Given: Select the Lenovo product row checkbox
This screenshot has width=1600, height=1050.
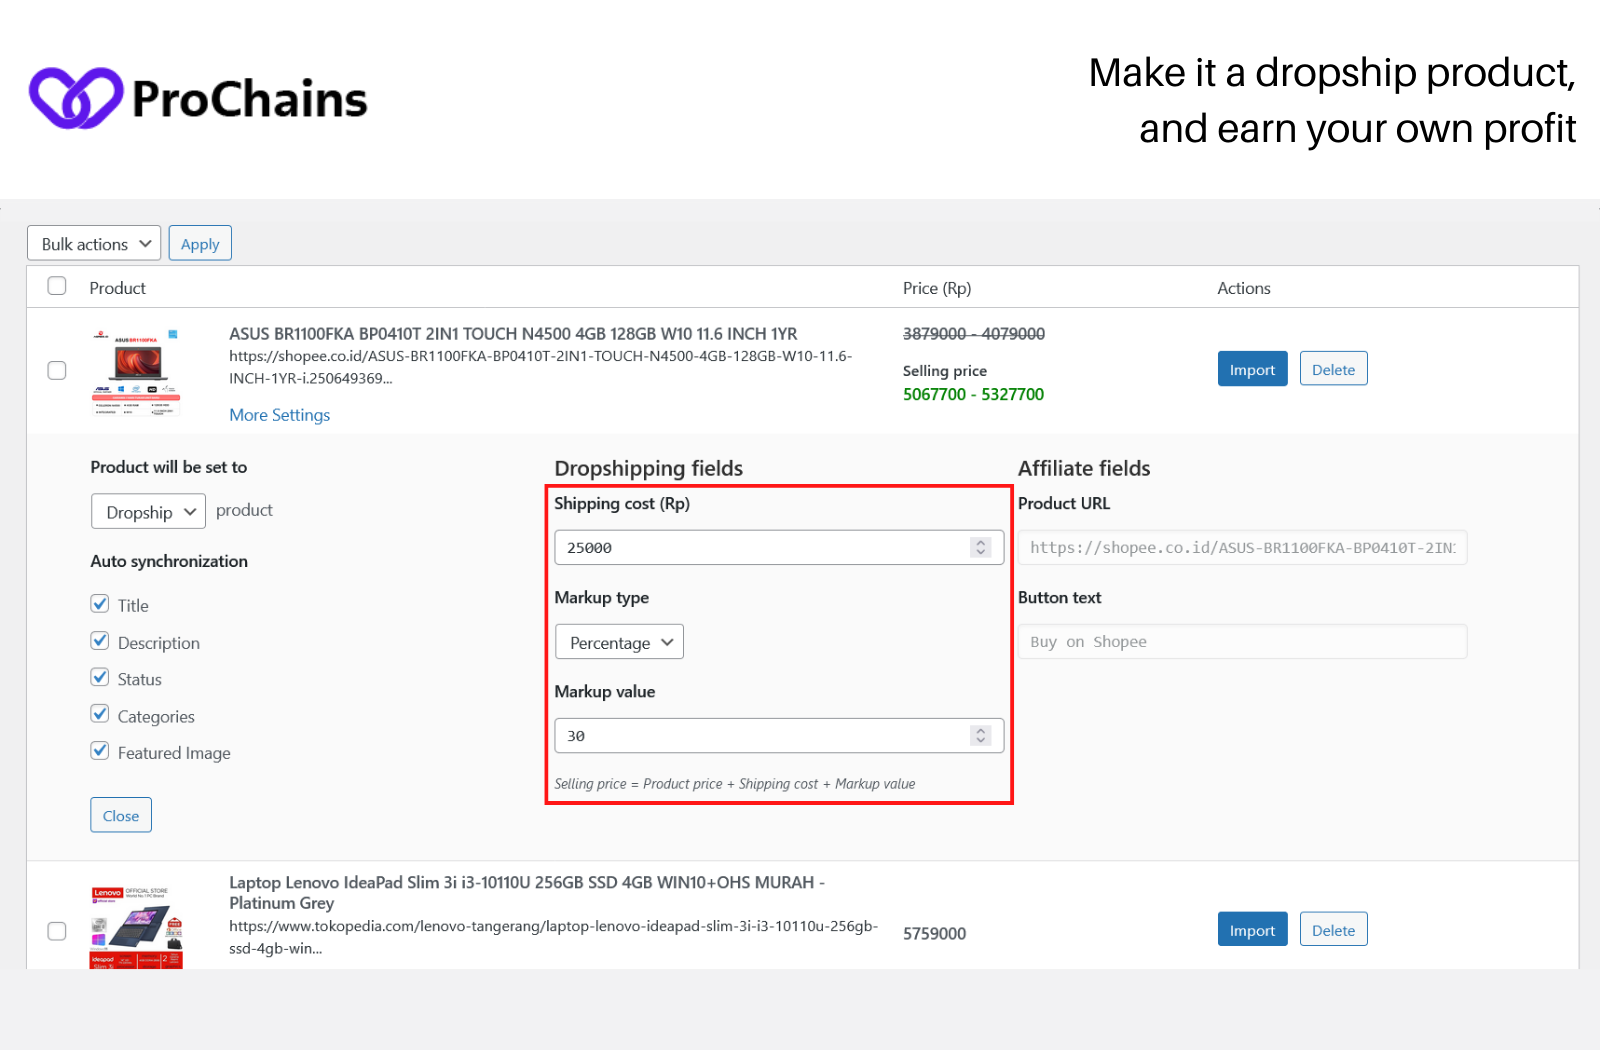Looking at the screenshot, I should click(57, 931).
